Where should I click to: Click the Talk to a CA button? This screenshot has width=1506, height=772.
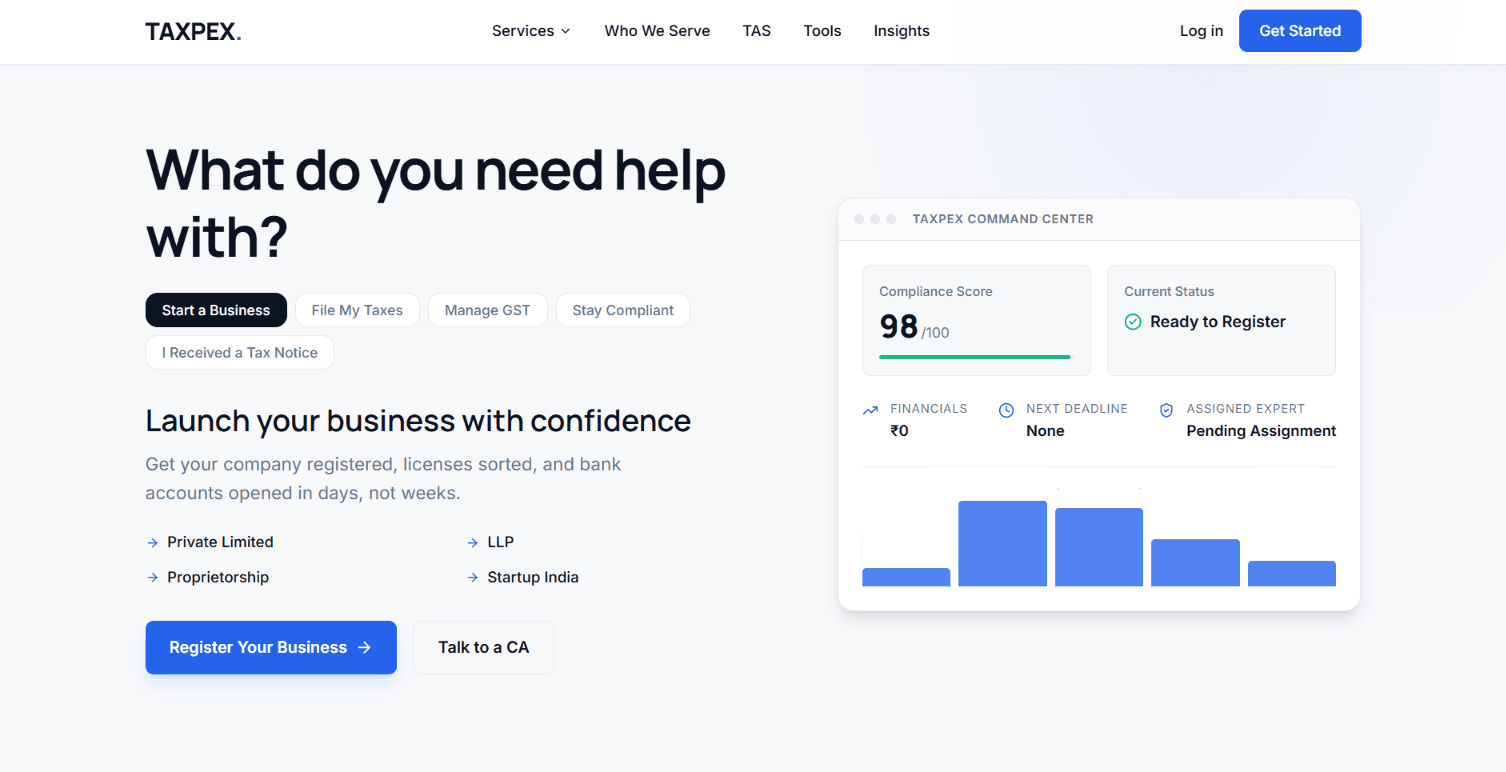coord(484,648)
